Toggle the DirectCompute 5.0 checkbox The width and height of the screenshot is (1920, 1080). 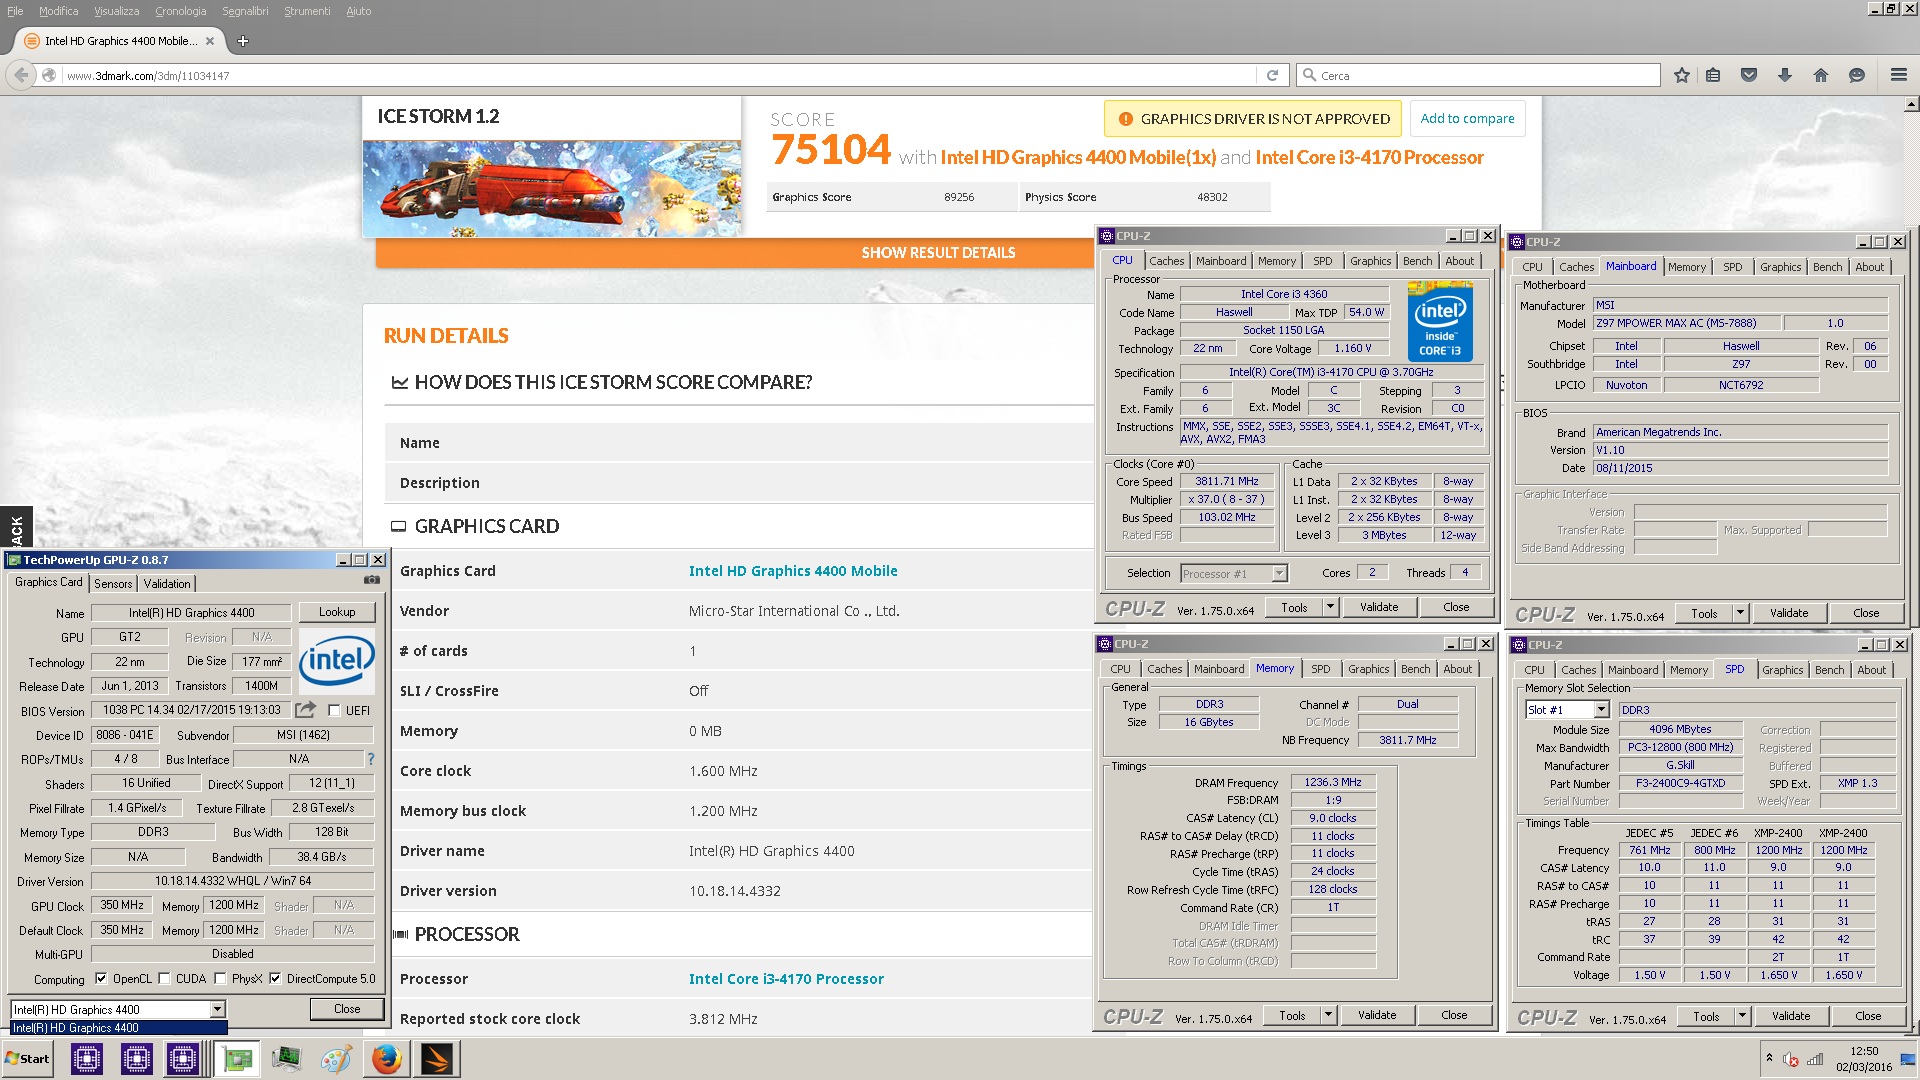coord(275,979)
